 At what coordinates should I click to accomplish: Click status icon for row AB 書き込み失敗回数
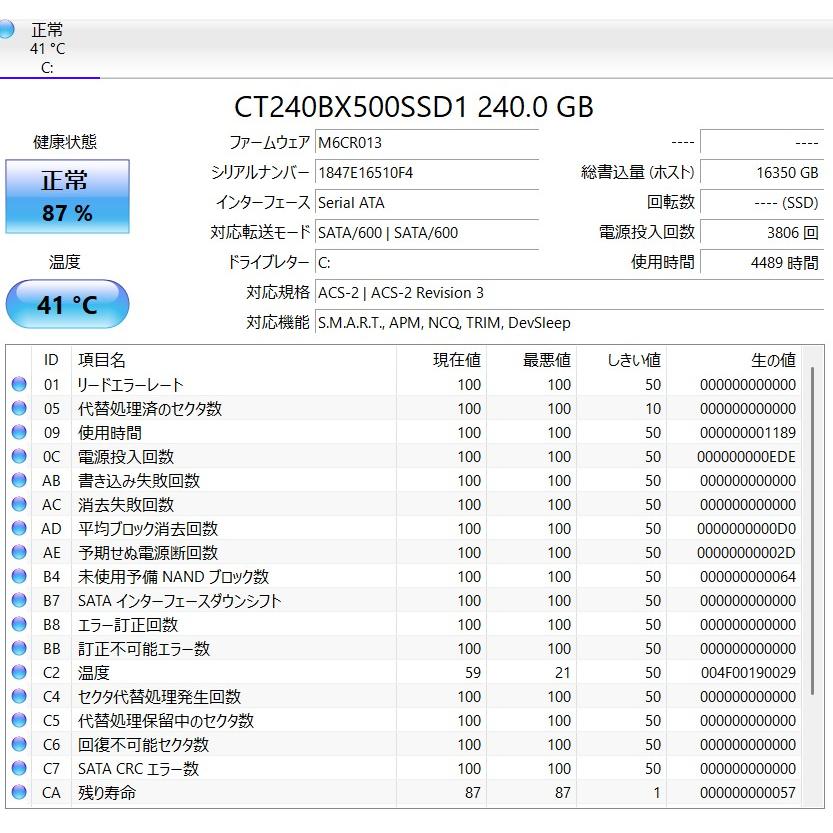[19, 480]
